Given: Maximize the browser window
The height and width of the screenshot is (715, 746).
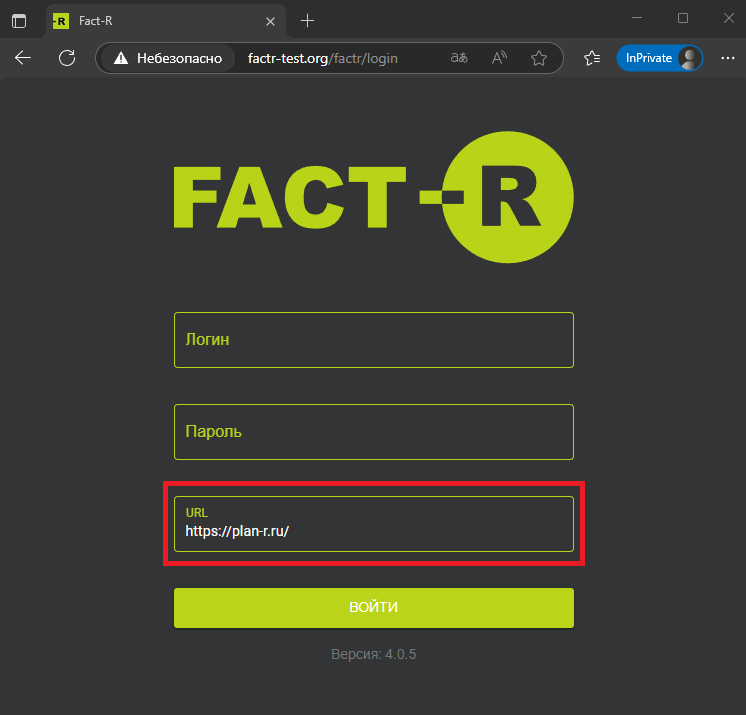Looking at the screenshot, I should (x=683, y=18).
